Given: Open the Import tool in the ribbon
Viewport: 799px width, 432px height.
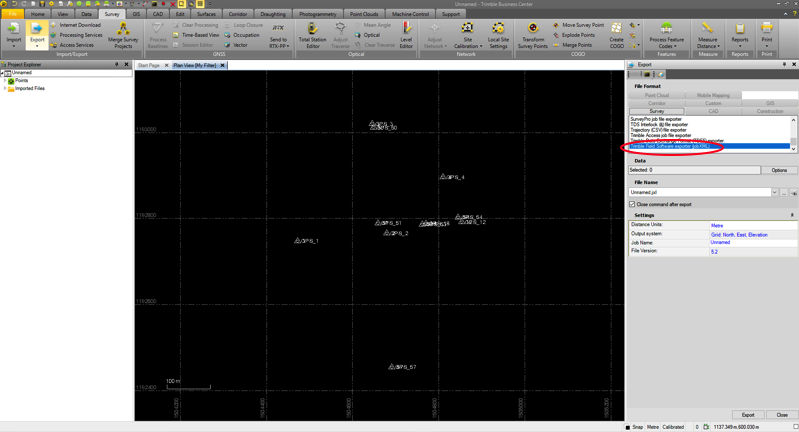Looking at the screenshot, I should coord(14,34).
